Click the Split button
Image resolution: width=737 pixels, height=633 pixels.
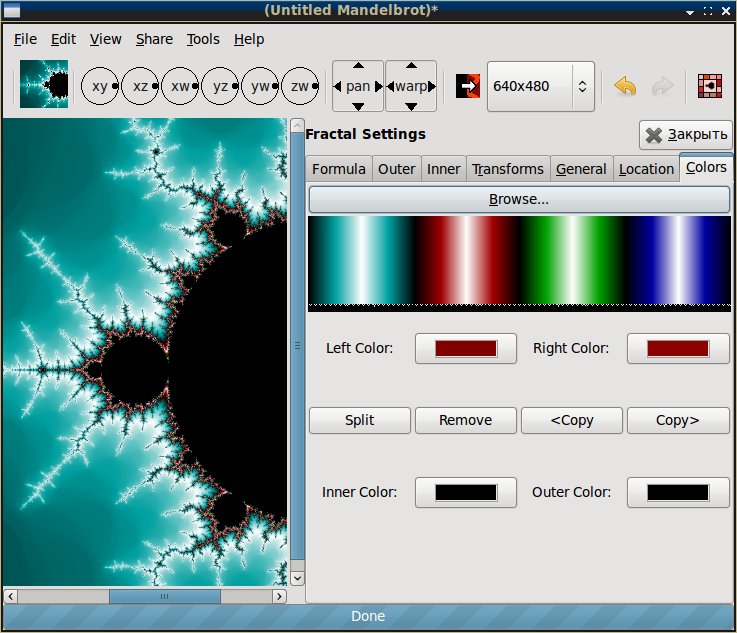tap(360, 420)
